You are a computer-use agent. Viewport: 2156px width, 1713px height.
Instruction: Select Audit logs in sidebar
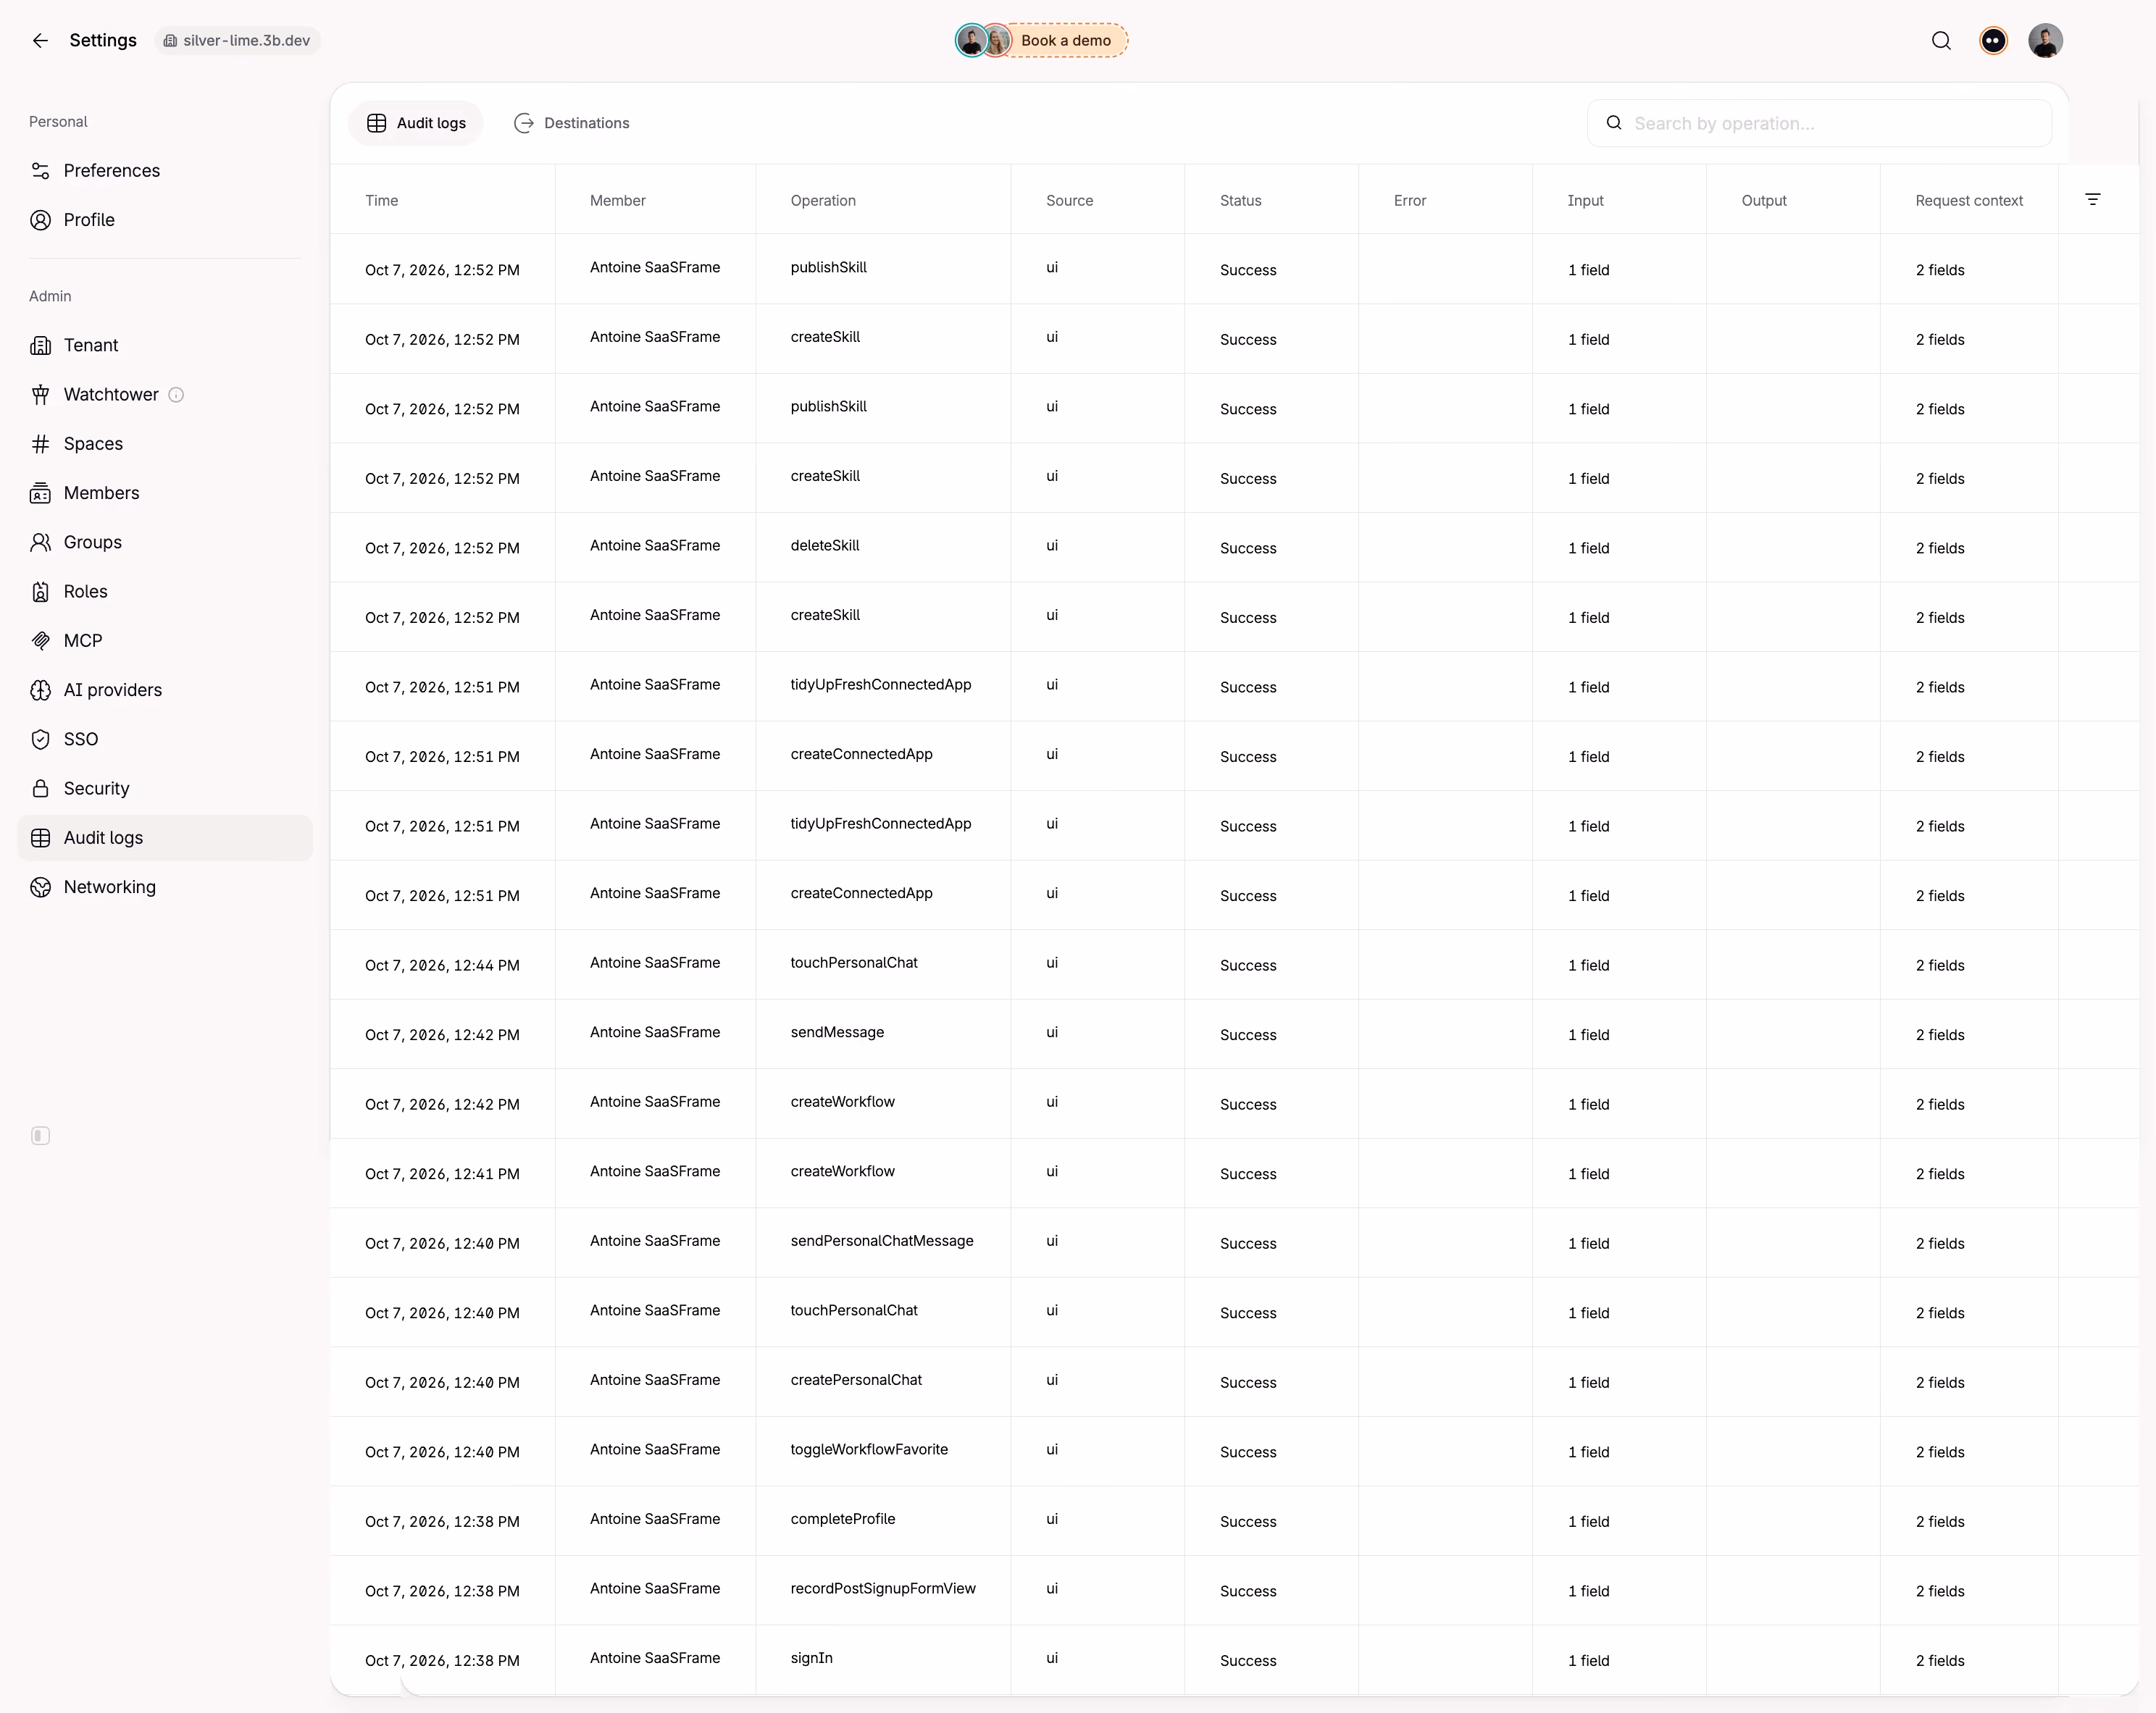pyautogui.click(x=165, y=838)
